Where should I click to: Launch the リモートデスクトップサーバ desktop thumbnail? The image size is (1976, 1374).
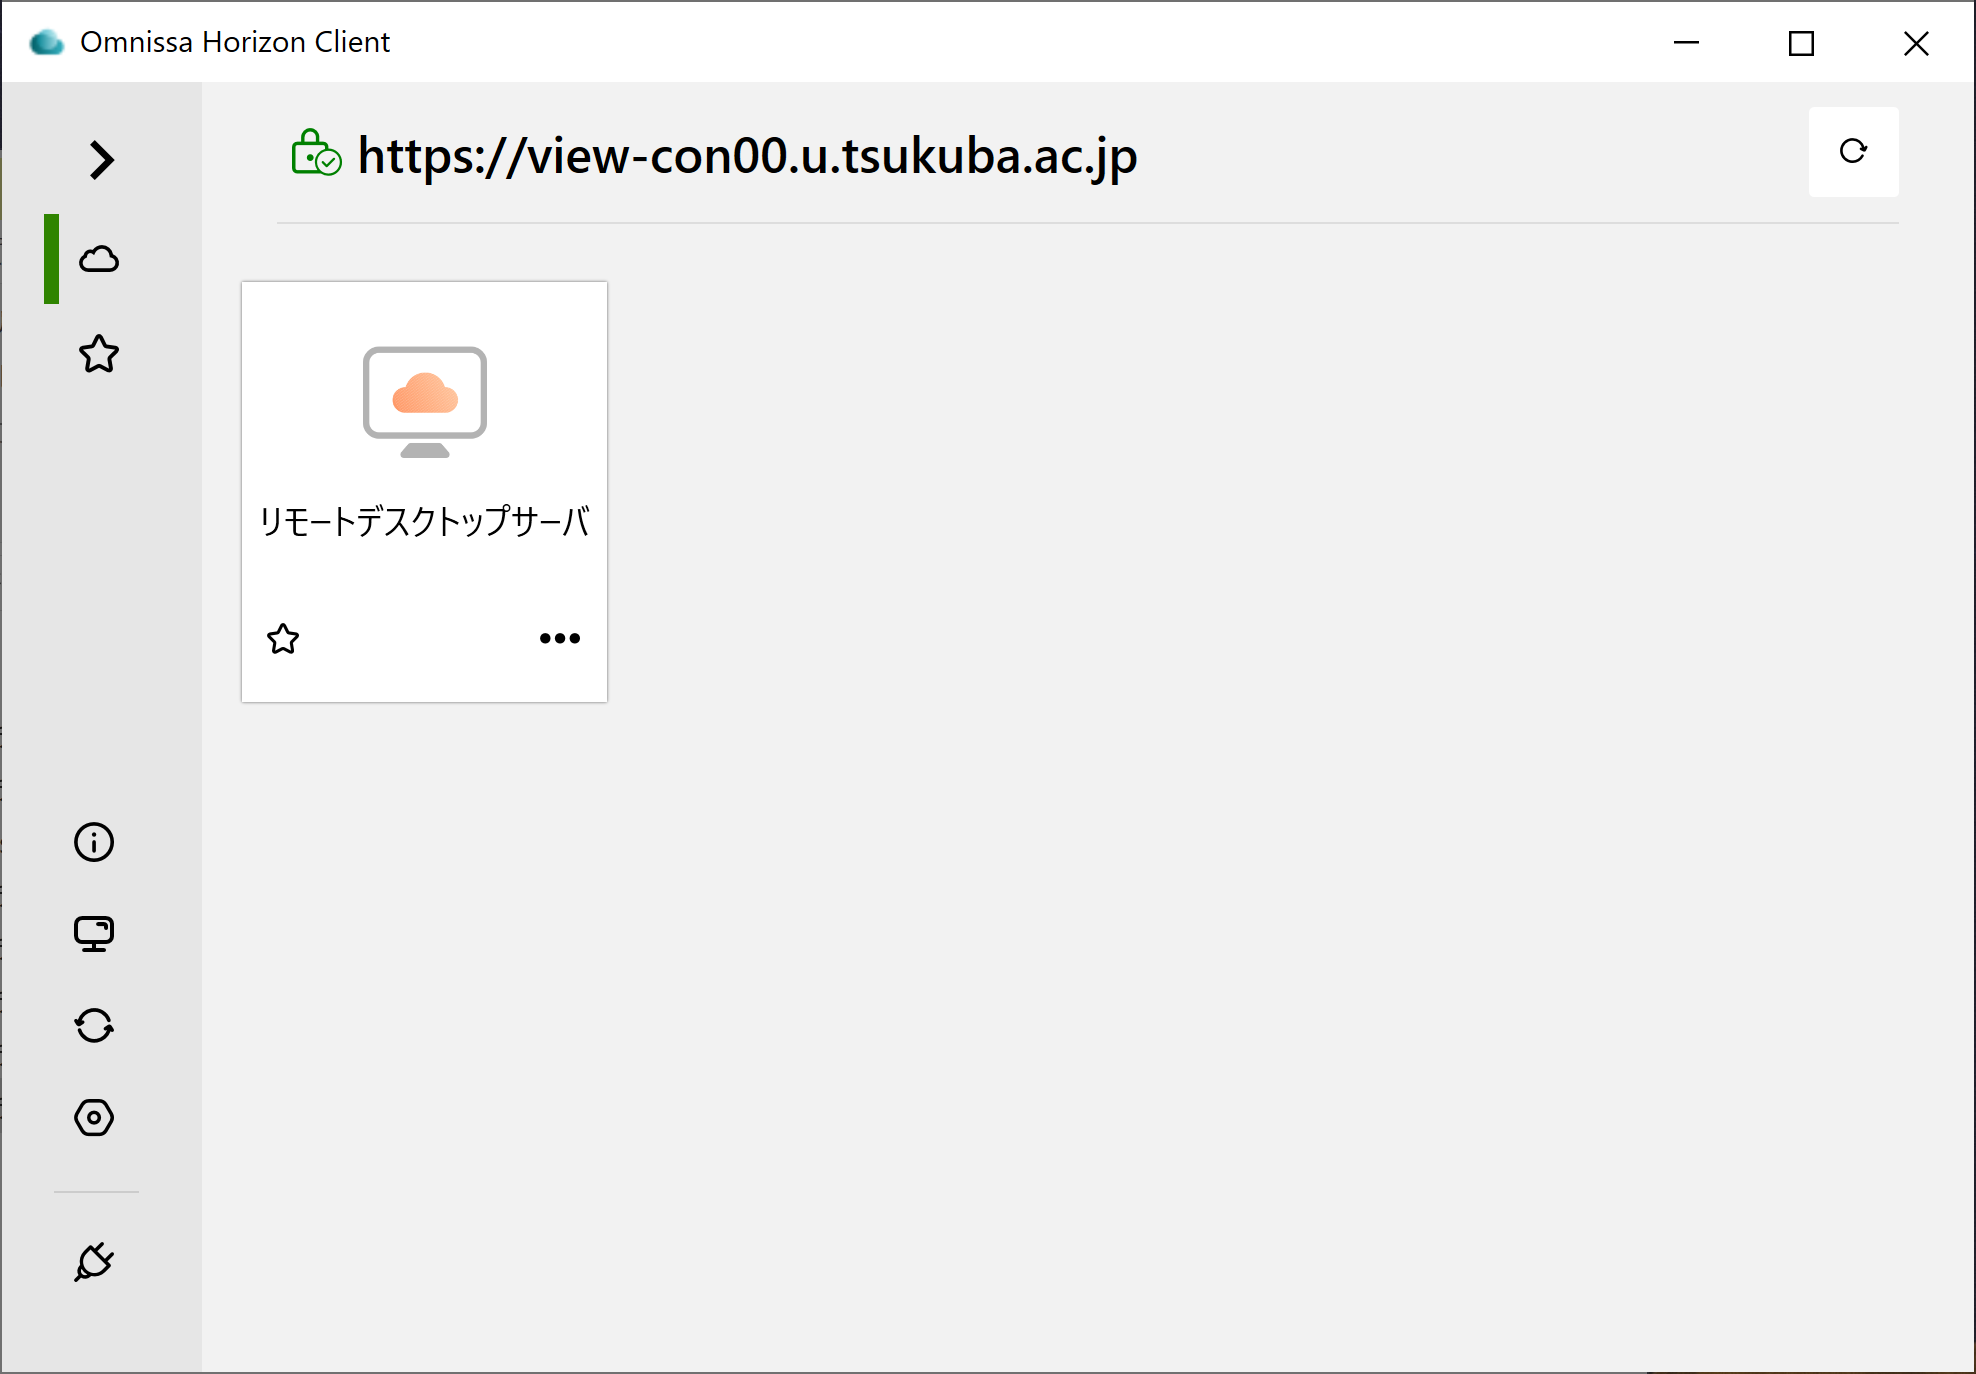[x=425, y=402]
